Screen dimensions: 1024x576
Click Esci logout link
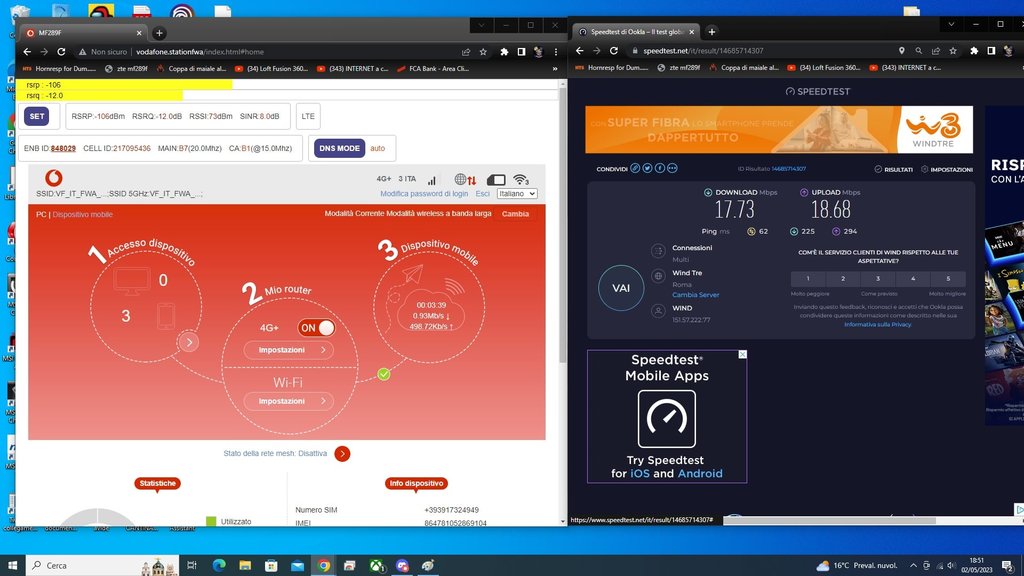(483, 193)
